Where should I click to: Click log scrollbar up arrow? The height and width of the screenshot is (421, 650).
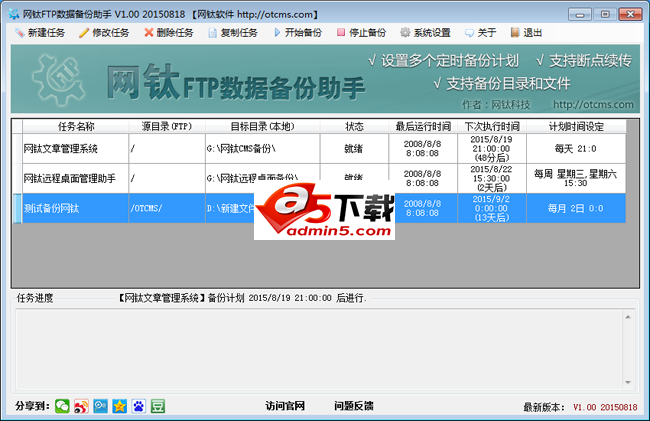click(x=628, y=317)
